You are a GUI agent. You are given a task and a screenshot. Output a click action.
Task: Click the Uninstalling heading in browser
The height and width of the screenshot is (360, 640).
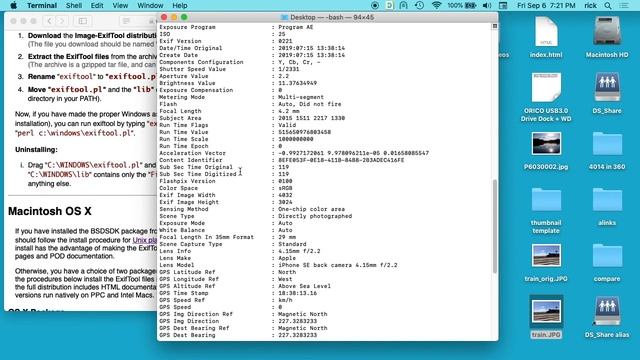coord(36,149)
